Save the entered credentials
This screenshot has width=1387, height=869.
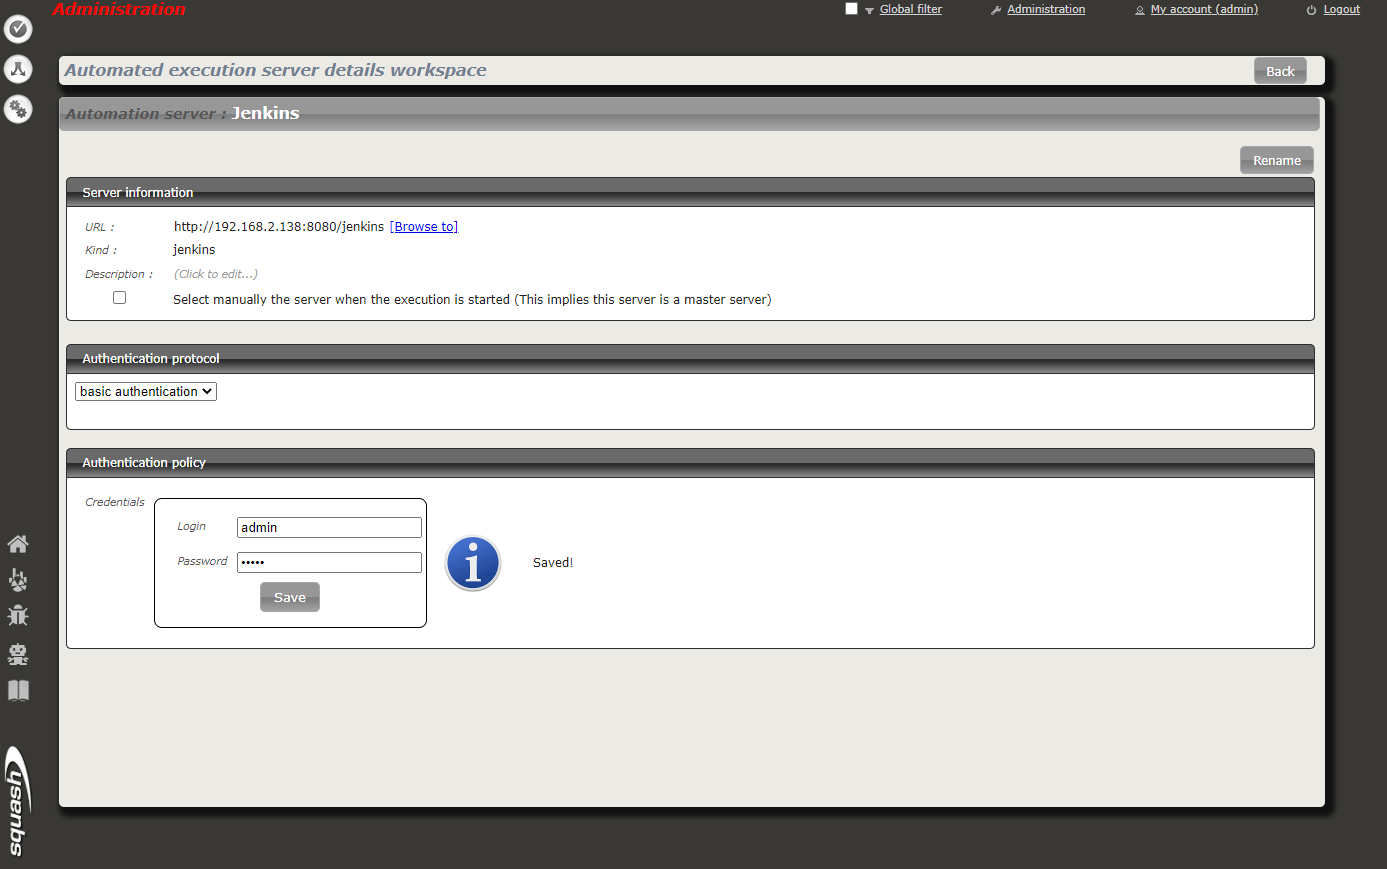point(289,596)
